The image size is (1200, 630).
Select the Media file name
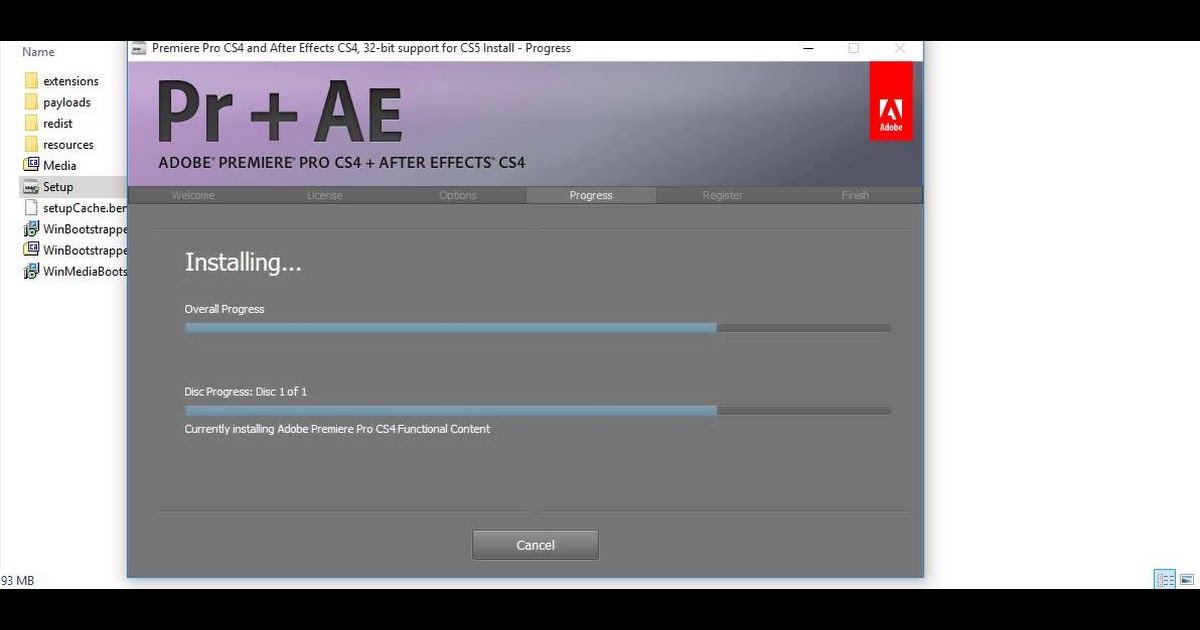[x=60, y=165]
